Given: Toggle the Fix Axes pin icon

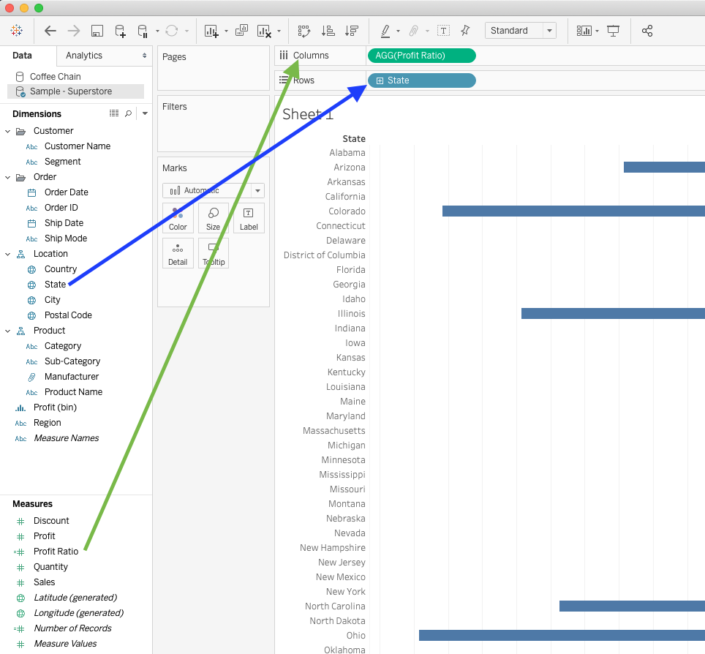Looking at the screenshot, I should tap(465, 31).
